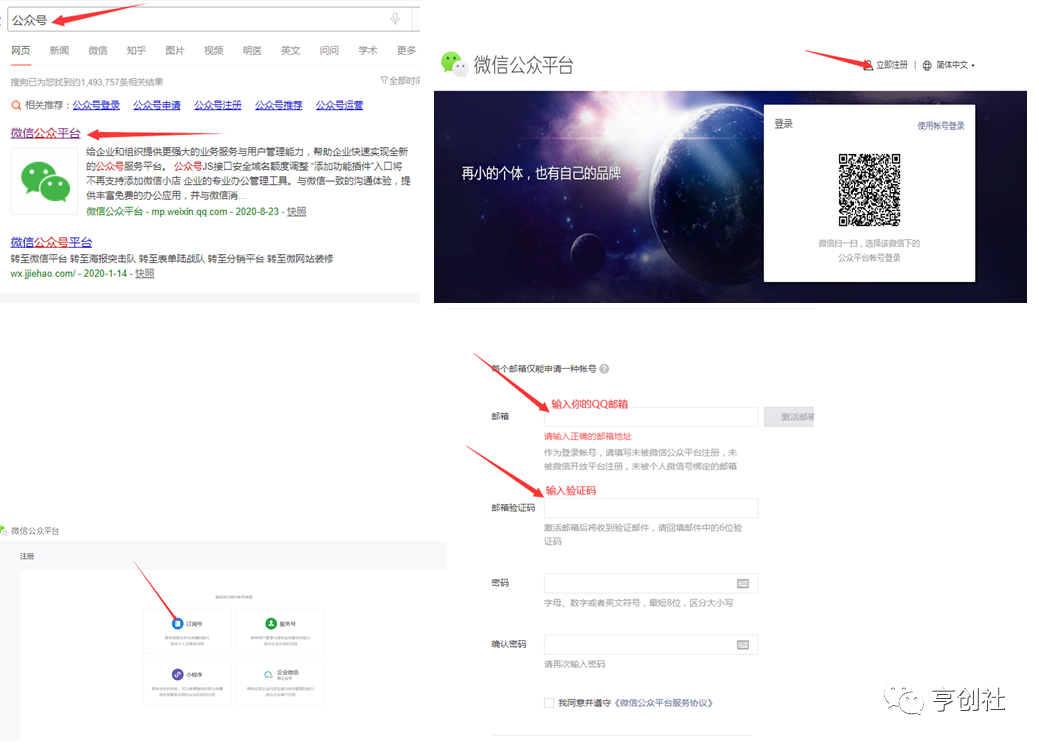Screen dimensions: 1039x745
Task: Click the 立即注册 link
Action: click(x=891, y=65)
